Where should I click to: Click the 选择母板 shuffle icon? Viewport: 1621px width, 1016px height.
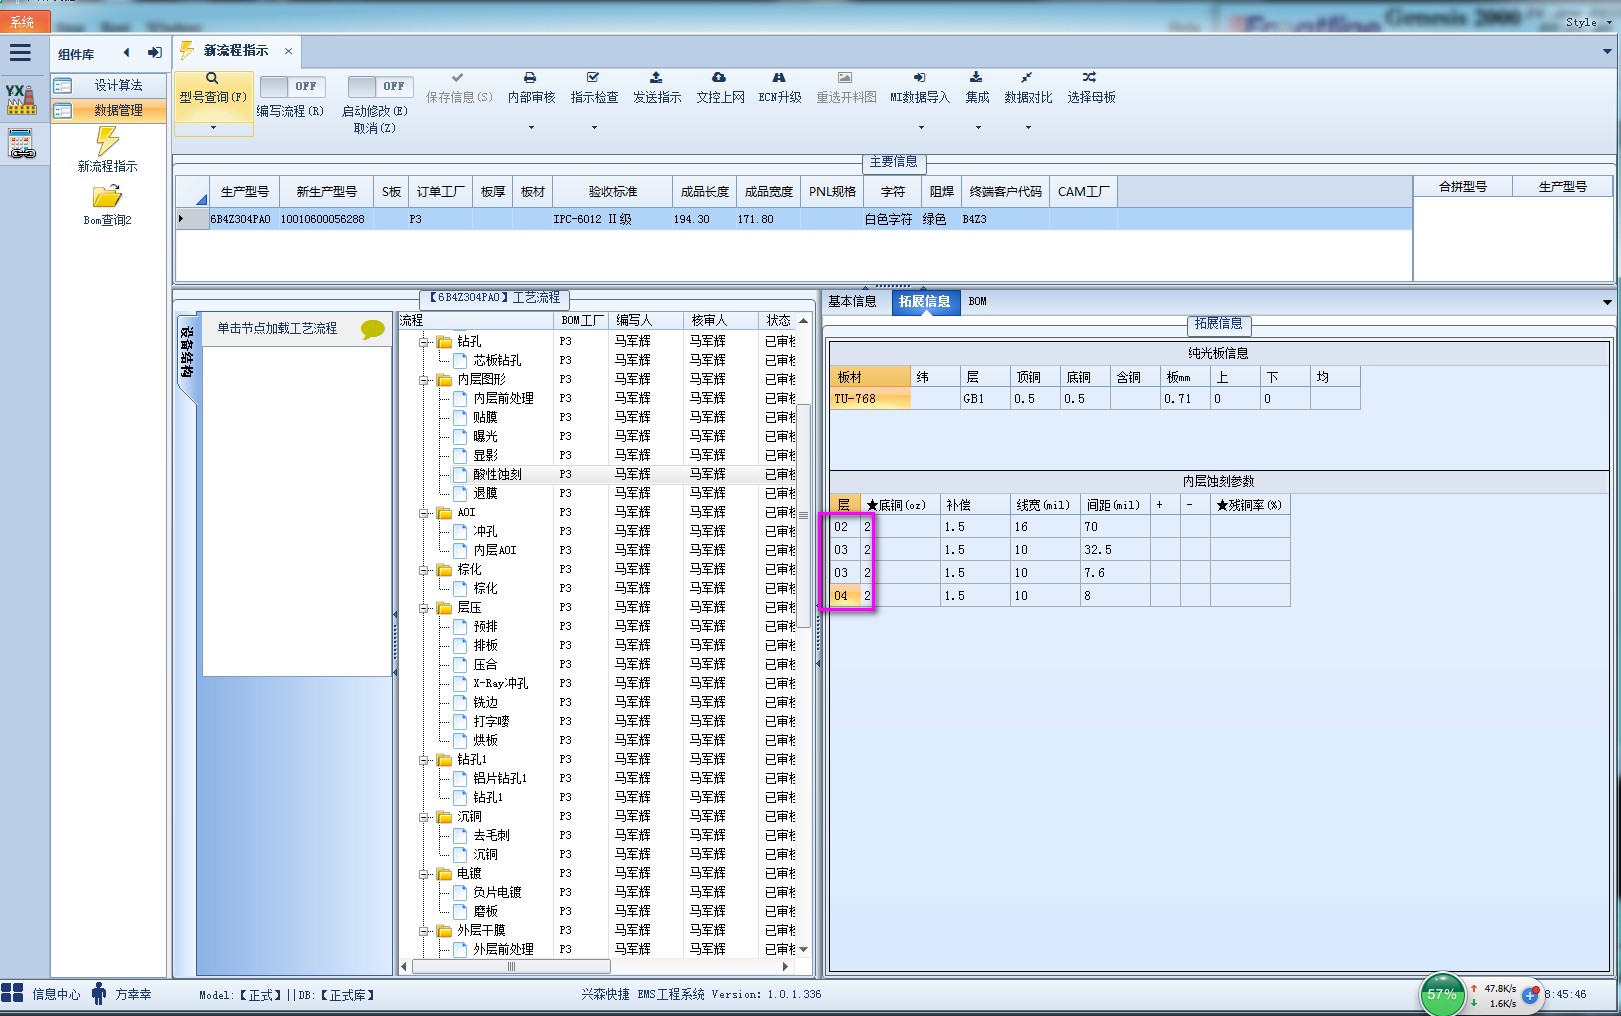click(x=1090, y=77)
